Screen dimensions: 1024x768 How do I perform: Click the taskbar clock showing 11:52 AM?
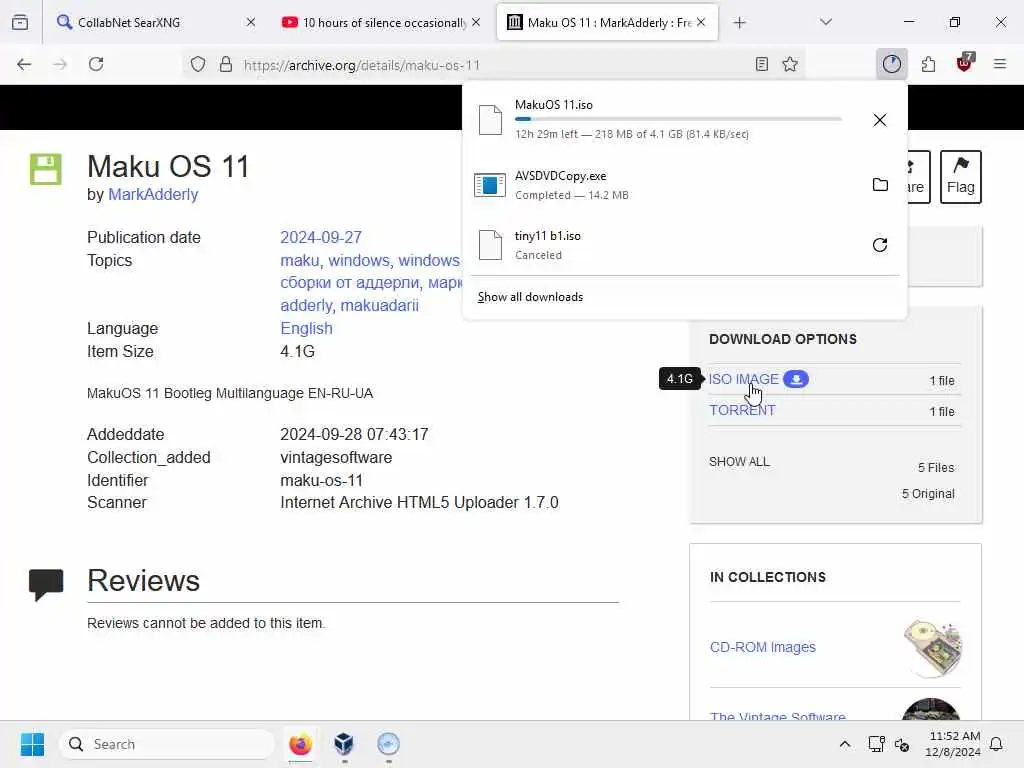(953, 744)
